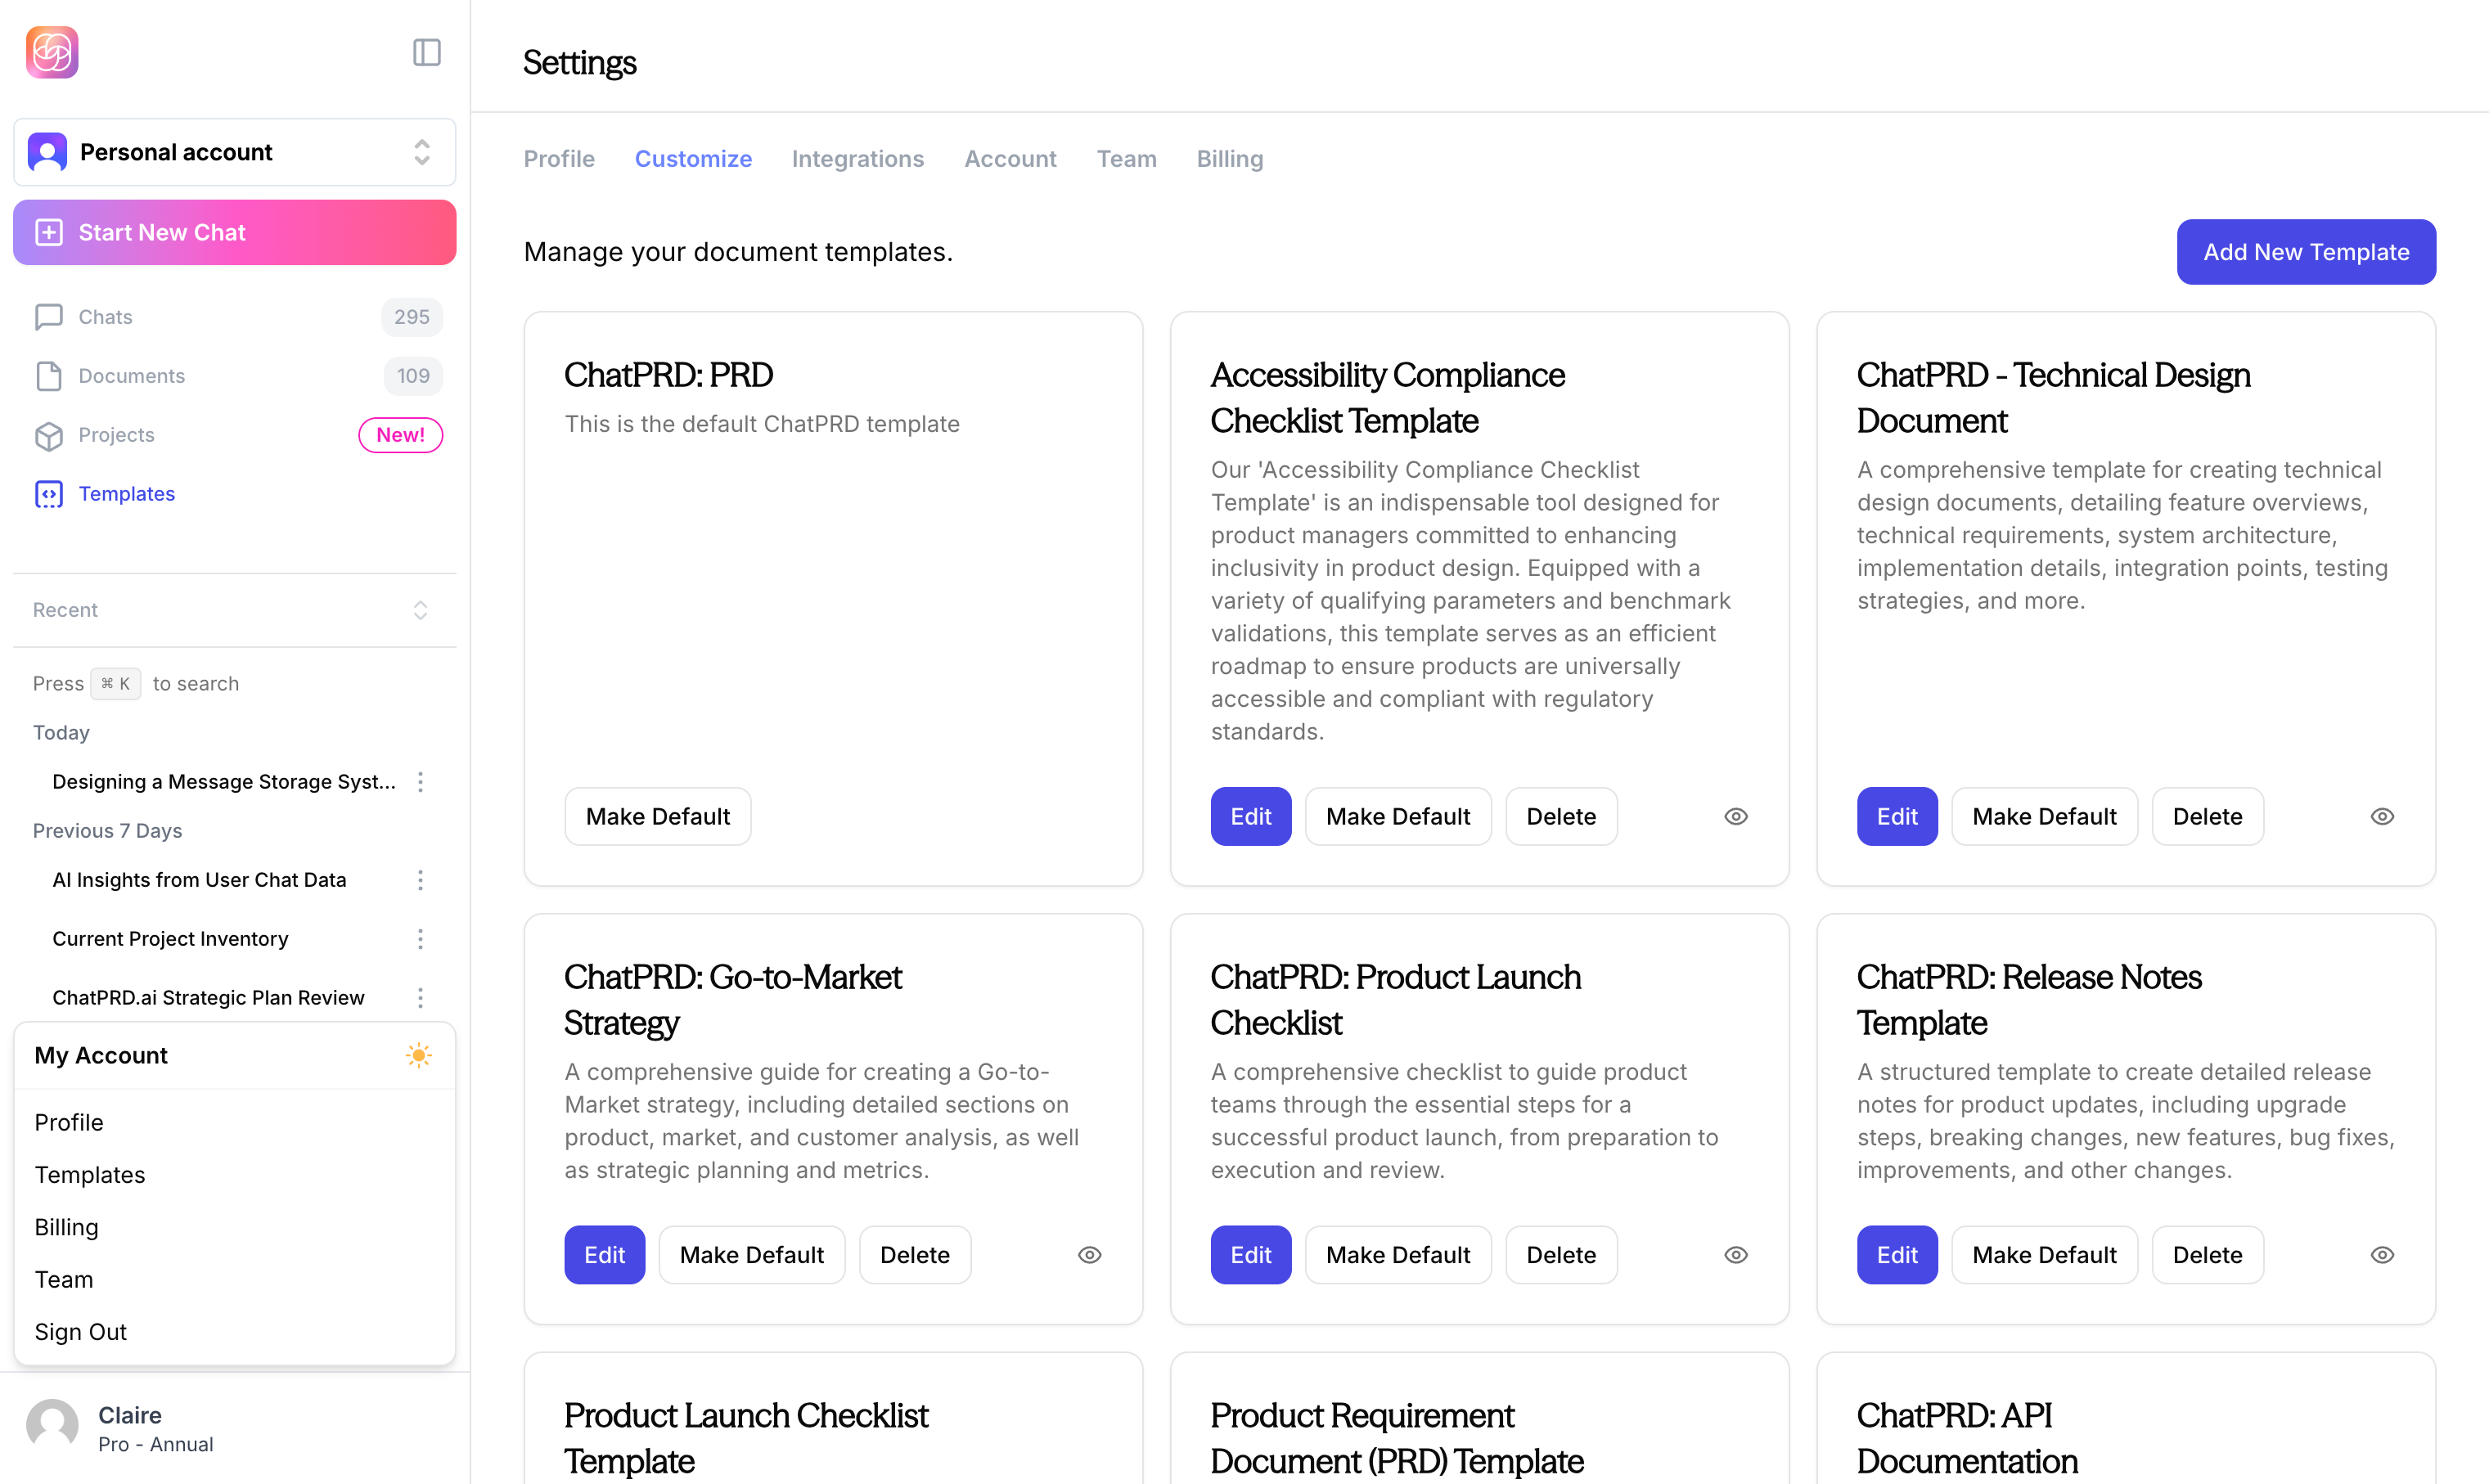Click the ChatPRD app icon in sidebar
The image size is (2489, 1484).
52,52
